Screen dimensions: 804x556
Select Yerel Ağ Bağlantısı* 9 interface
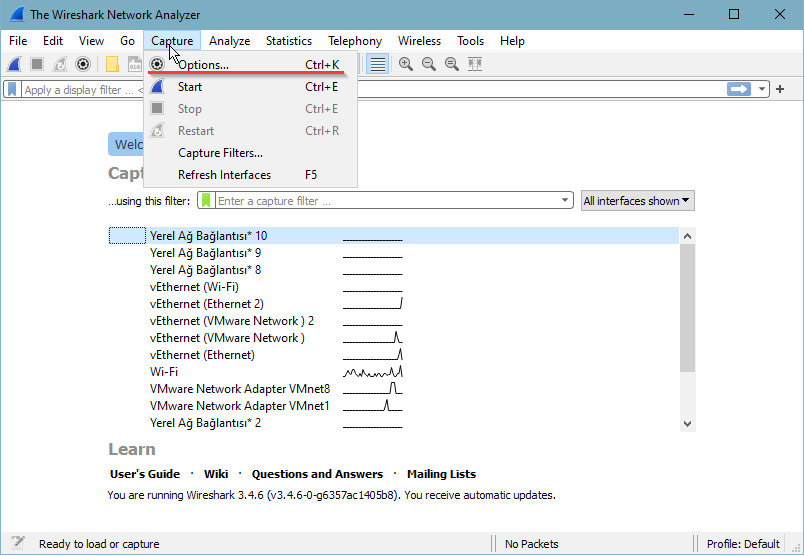tap(393, 253)
